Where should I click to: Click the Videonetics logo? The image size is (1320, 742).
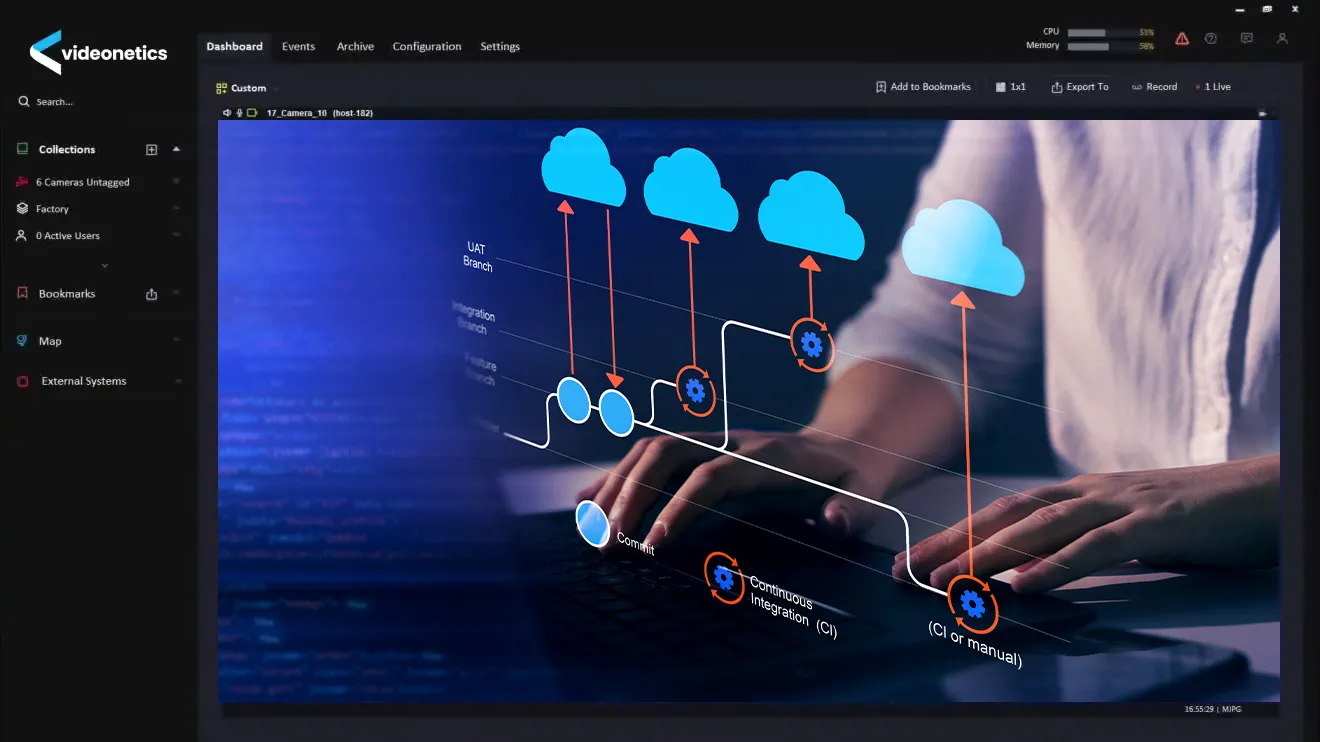98,53
